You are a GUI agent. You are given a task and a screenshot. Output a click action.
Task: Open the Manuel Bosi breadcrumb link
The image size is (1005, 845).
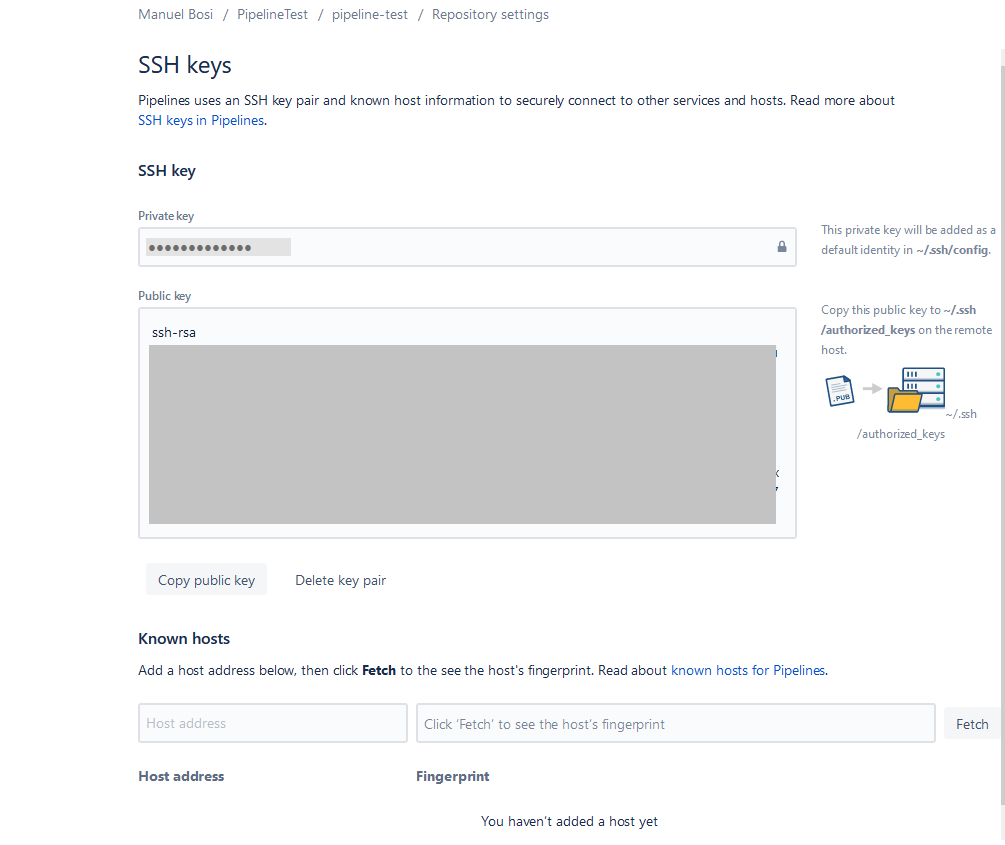click(175, 14)
